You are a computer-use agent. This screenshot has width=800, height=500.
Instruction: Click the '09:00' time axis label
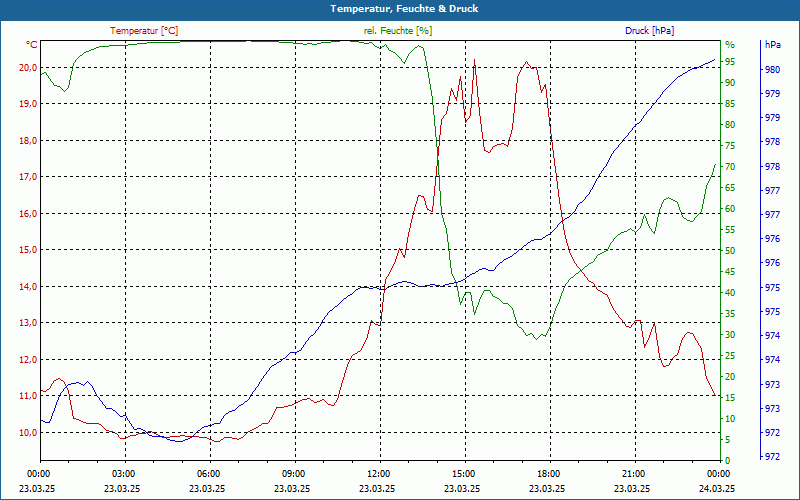tap(292, 474)
